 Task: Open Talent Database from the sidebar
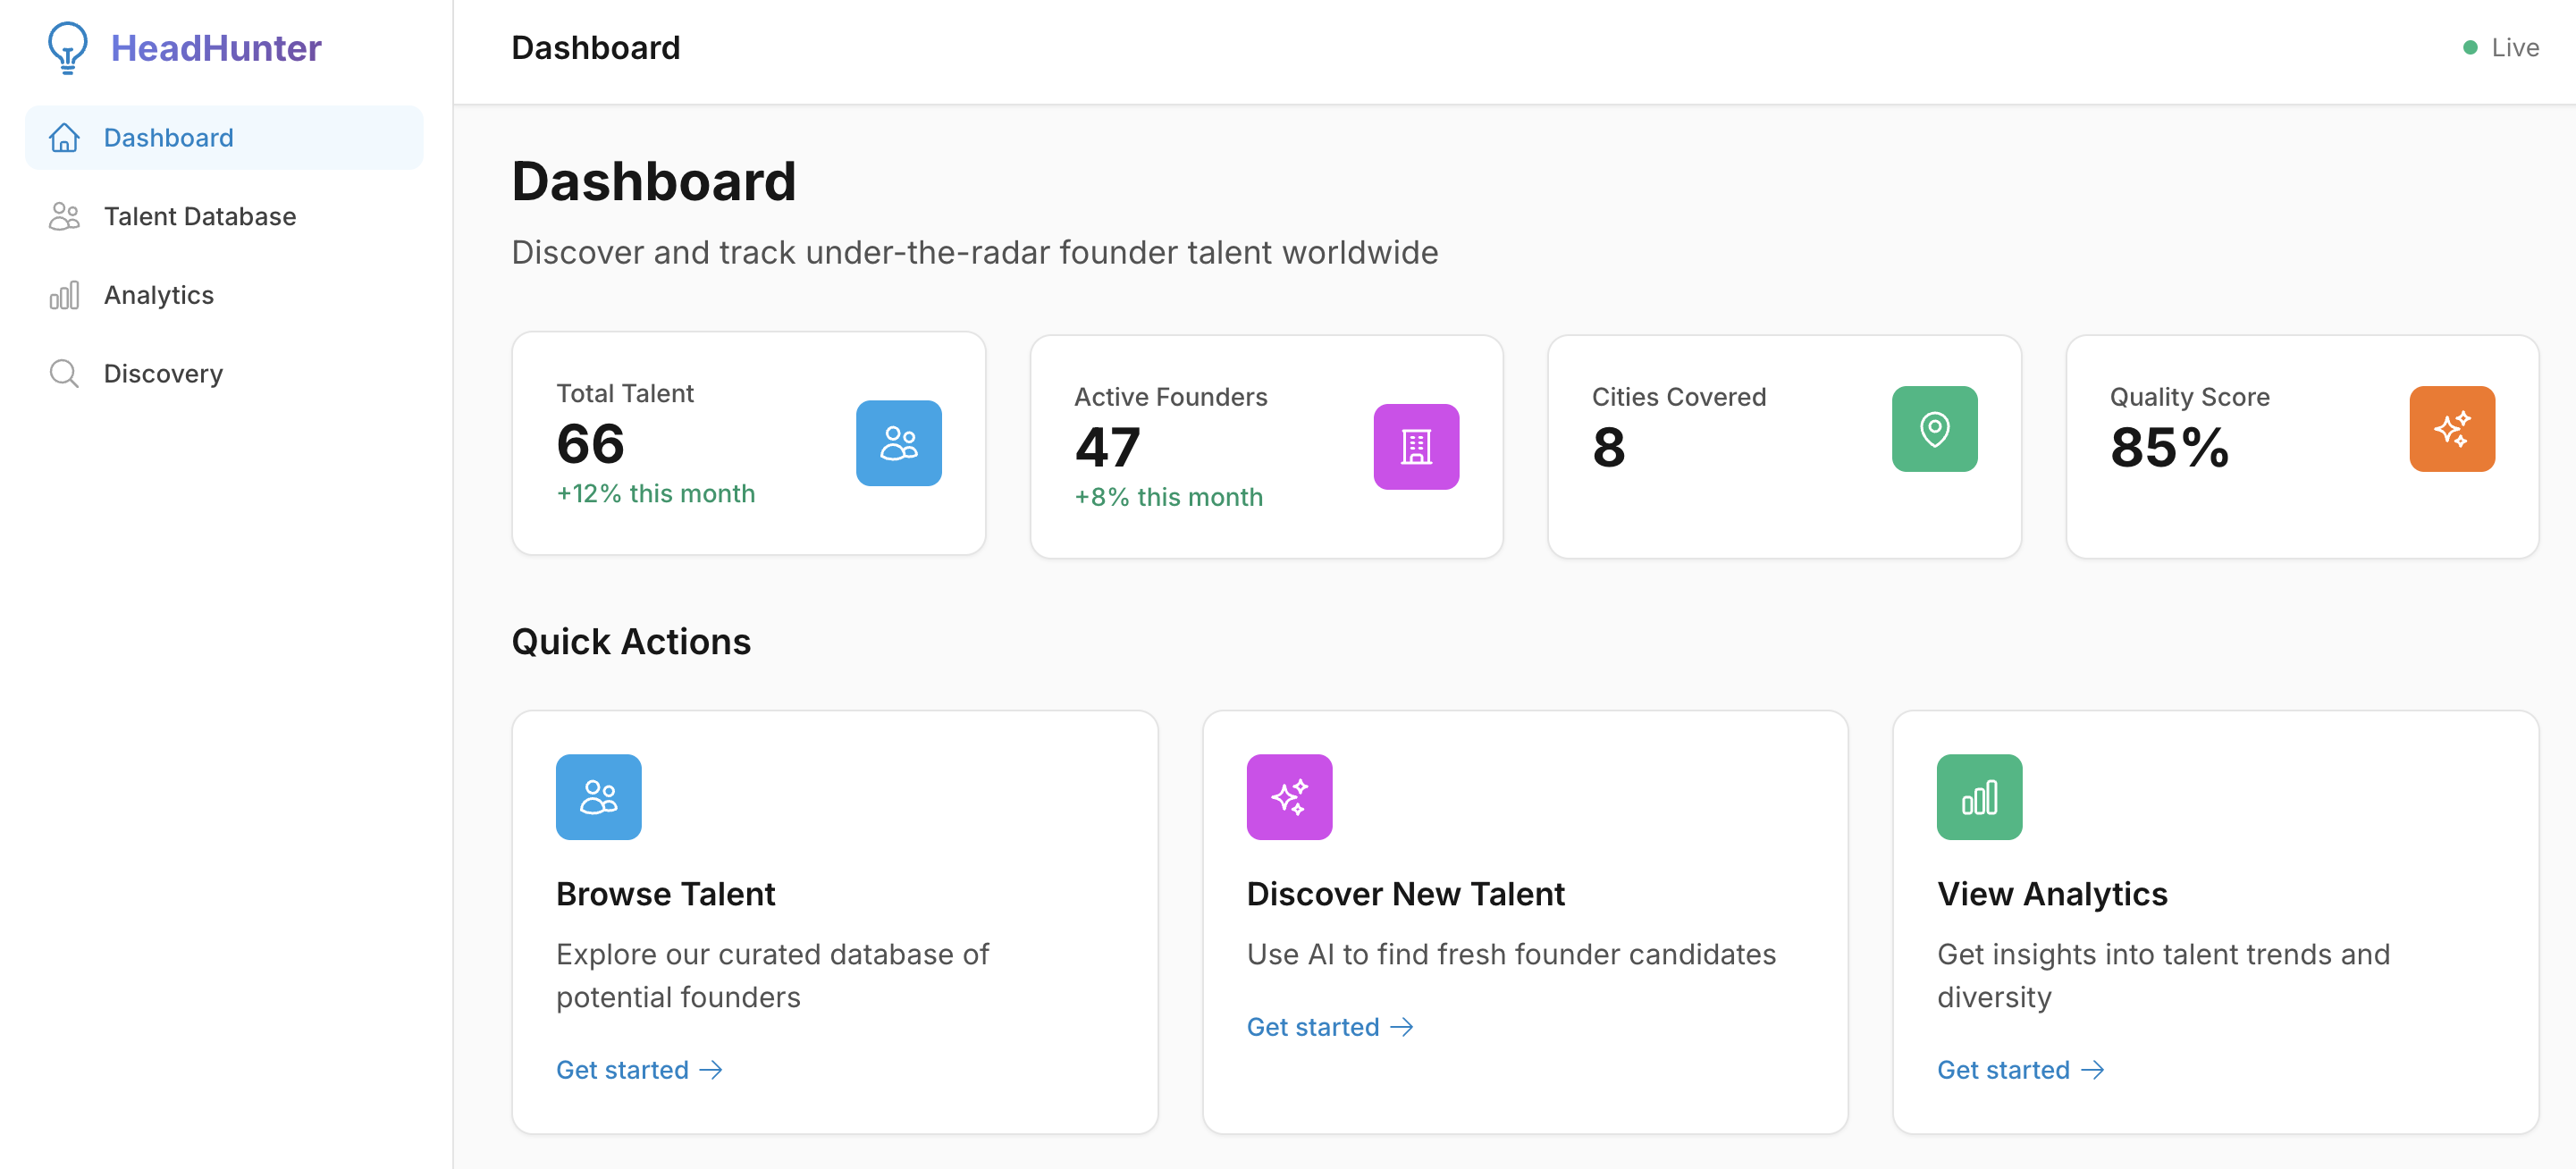tap(199, 216)
